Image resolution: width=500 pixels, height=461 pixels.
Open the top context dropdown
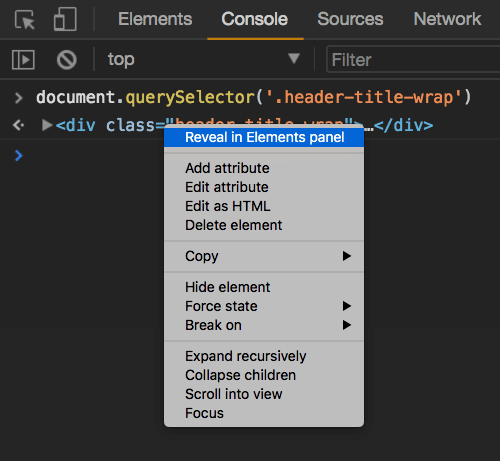click(203, 60)
